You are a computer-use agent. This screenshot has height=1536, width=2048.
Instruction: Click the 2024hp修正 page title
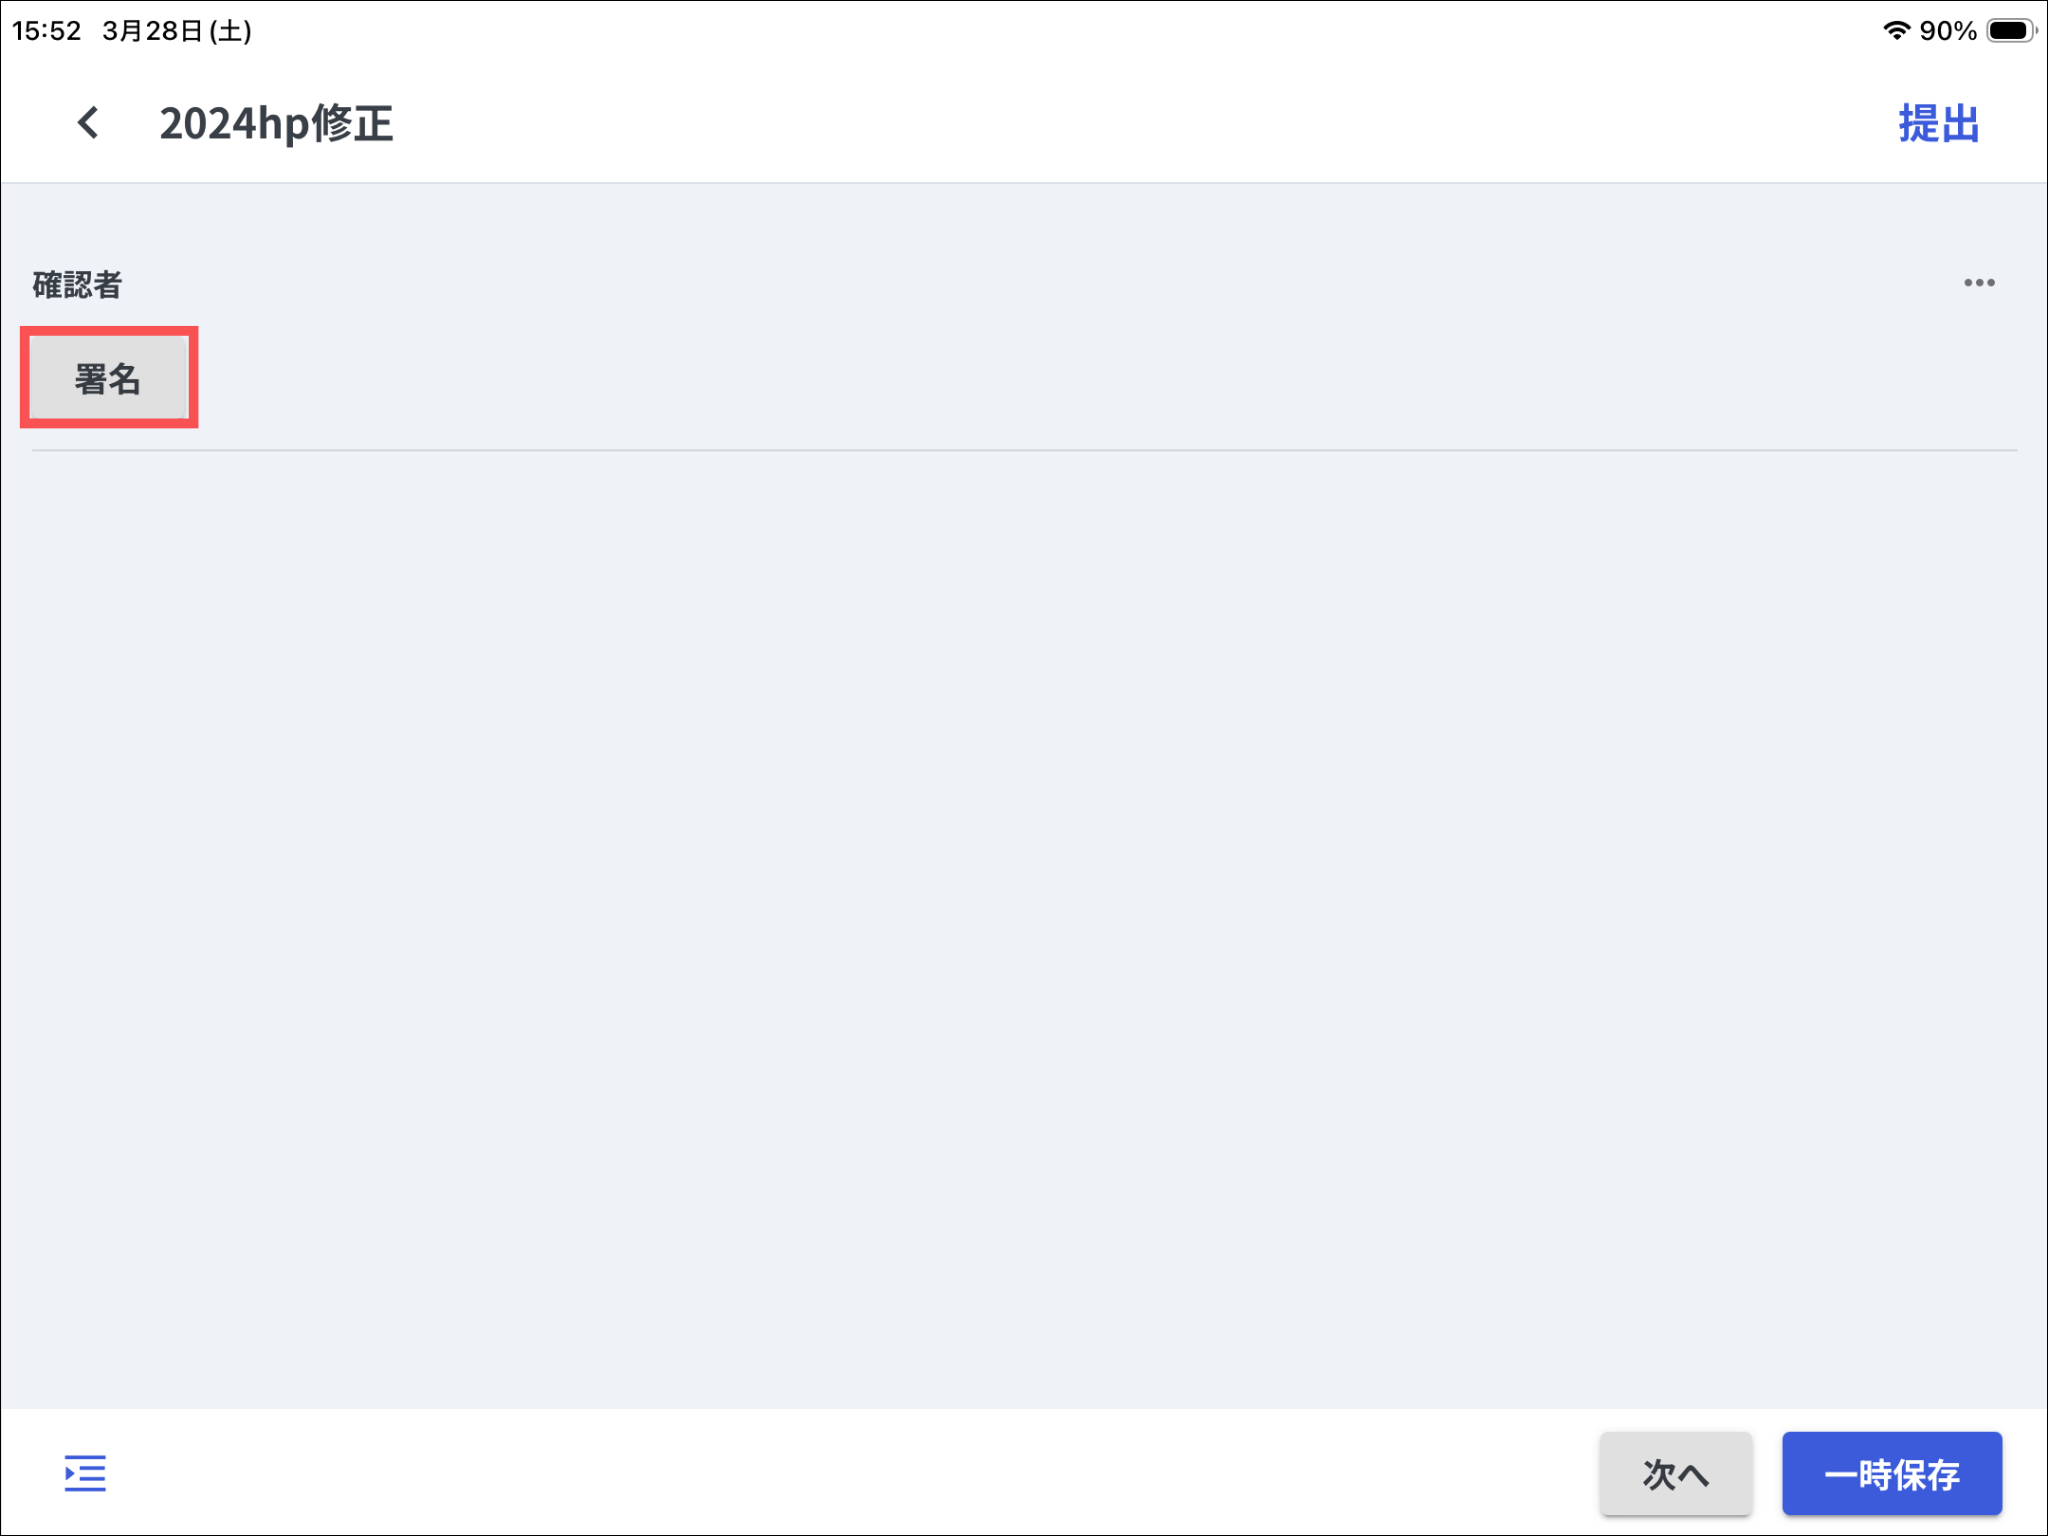coord(276,124)
